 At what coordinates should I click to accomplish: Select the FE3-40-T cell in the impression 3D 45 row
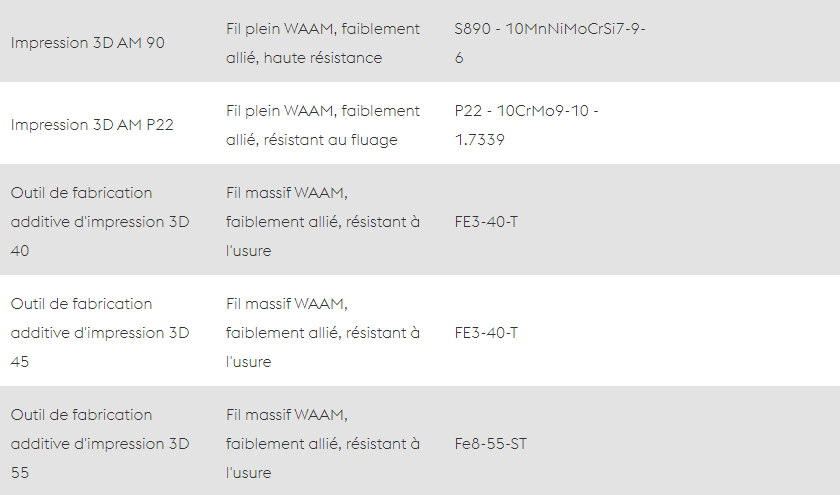pyautogui.click(x=486, y=333)
